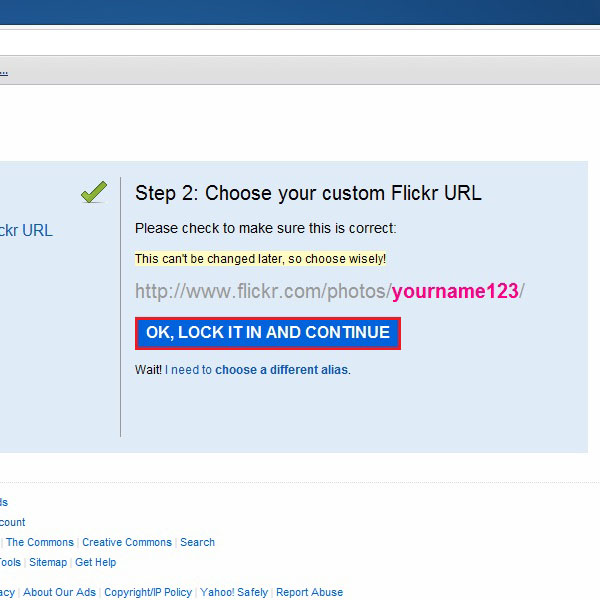Open The Commons footer link
This screenshot has width=600, height=600.
(40, 542)
